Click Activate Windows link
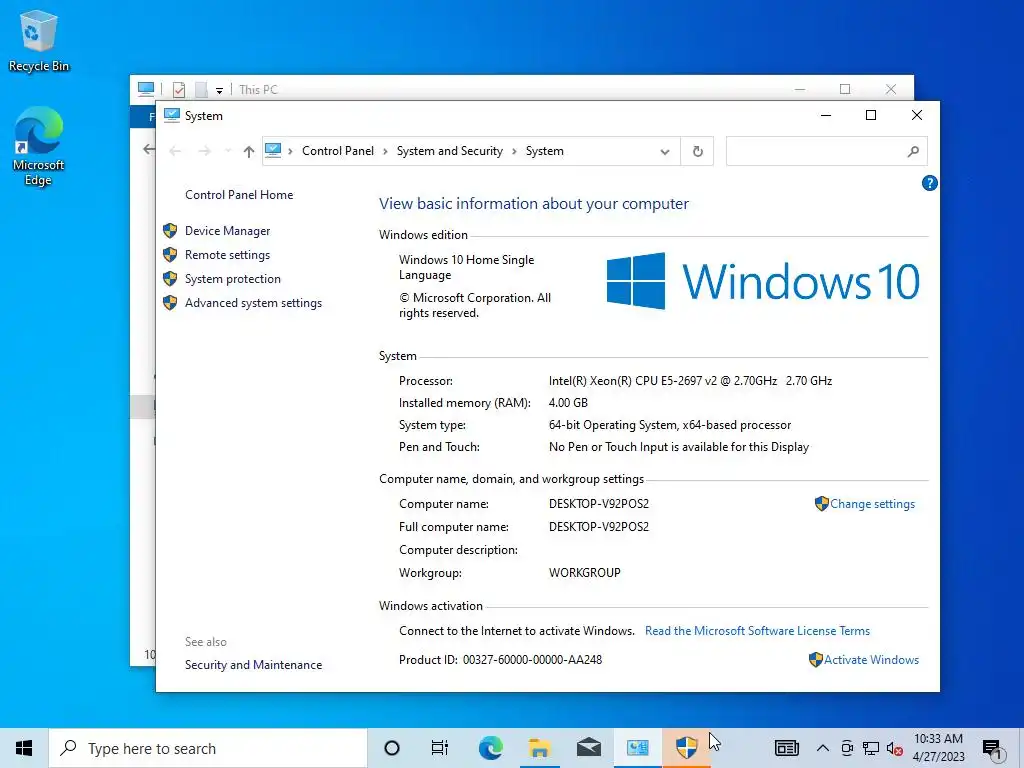 click(x=871, y=660)
